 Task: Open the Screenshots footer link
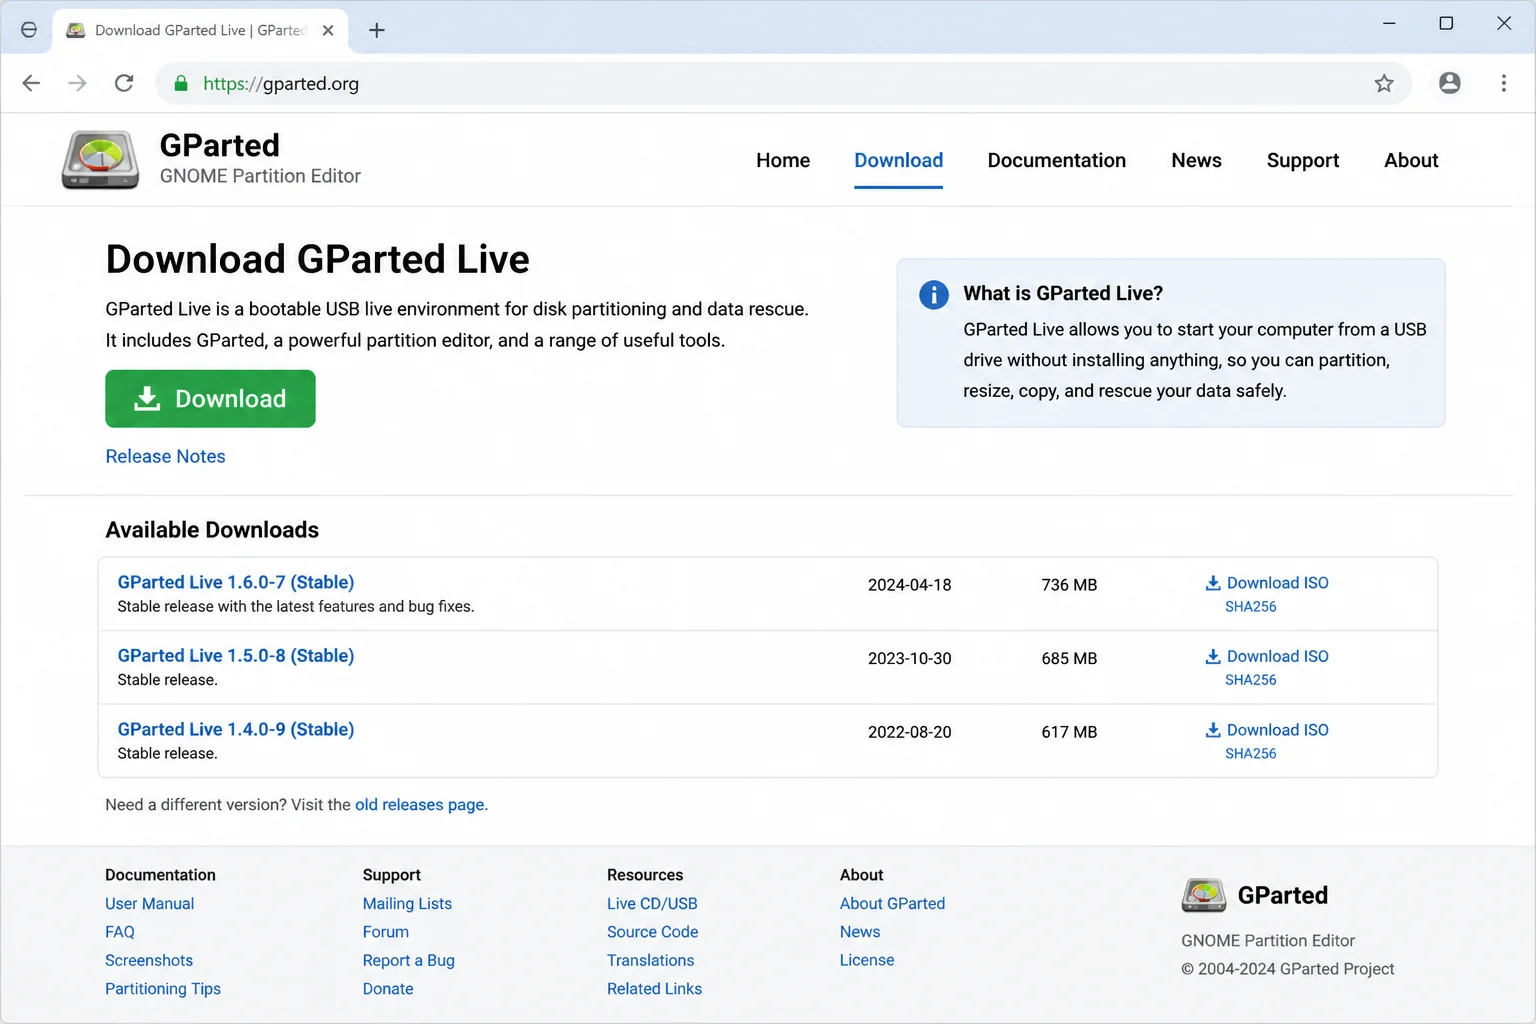149,960
